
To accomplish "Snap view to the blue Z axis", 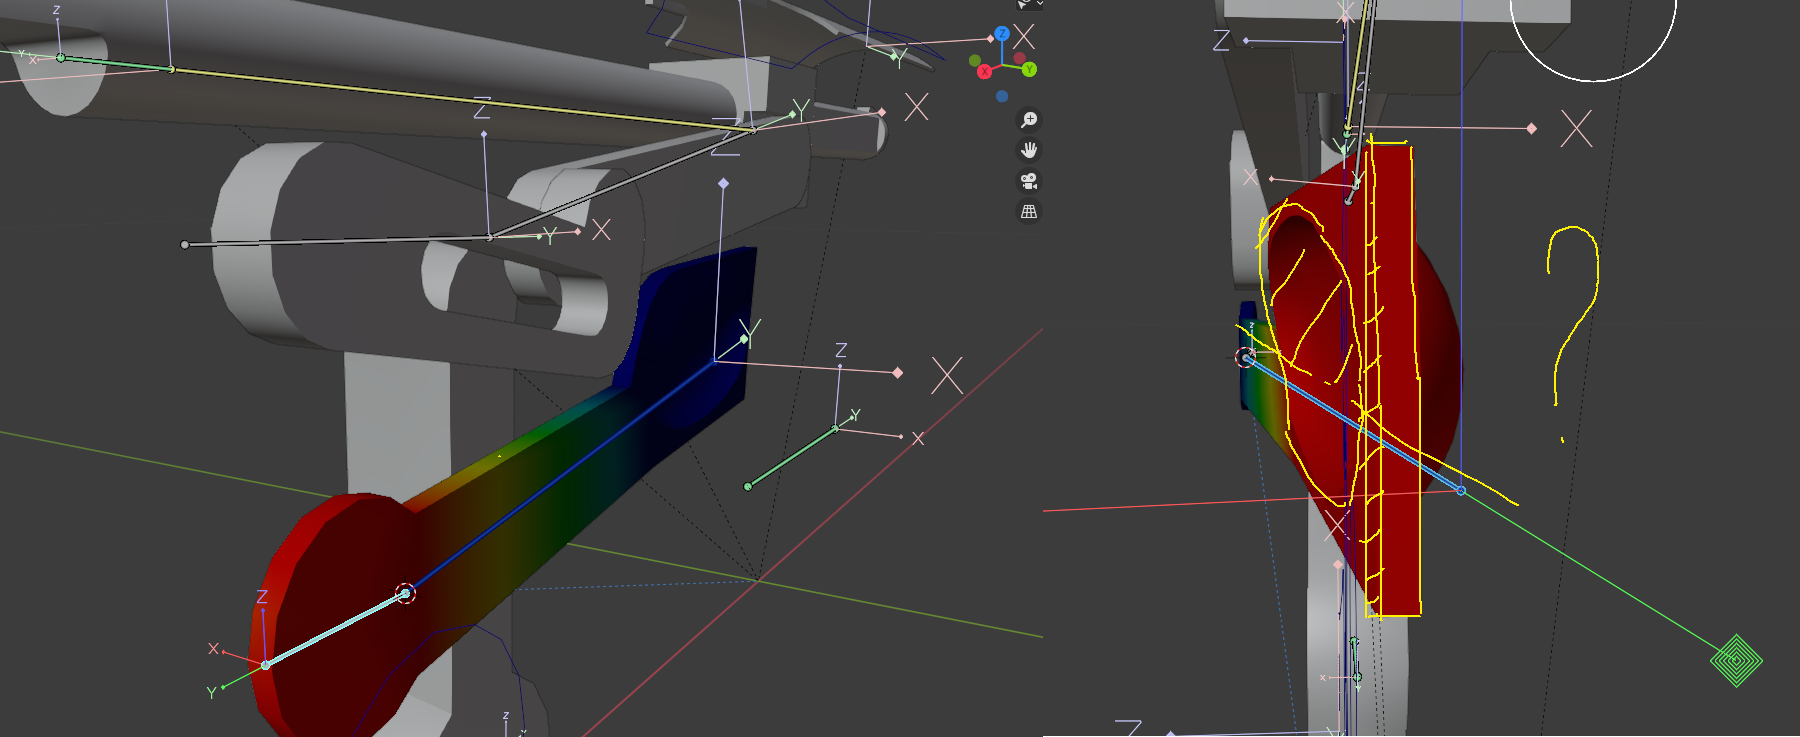I will pyautogui.click(x=1002, y=34).
